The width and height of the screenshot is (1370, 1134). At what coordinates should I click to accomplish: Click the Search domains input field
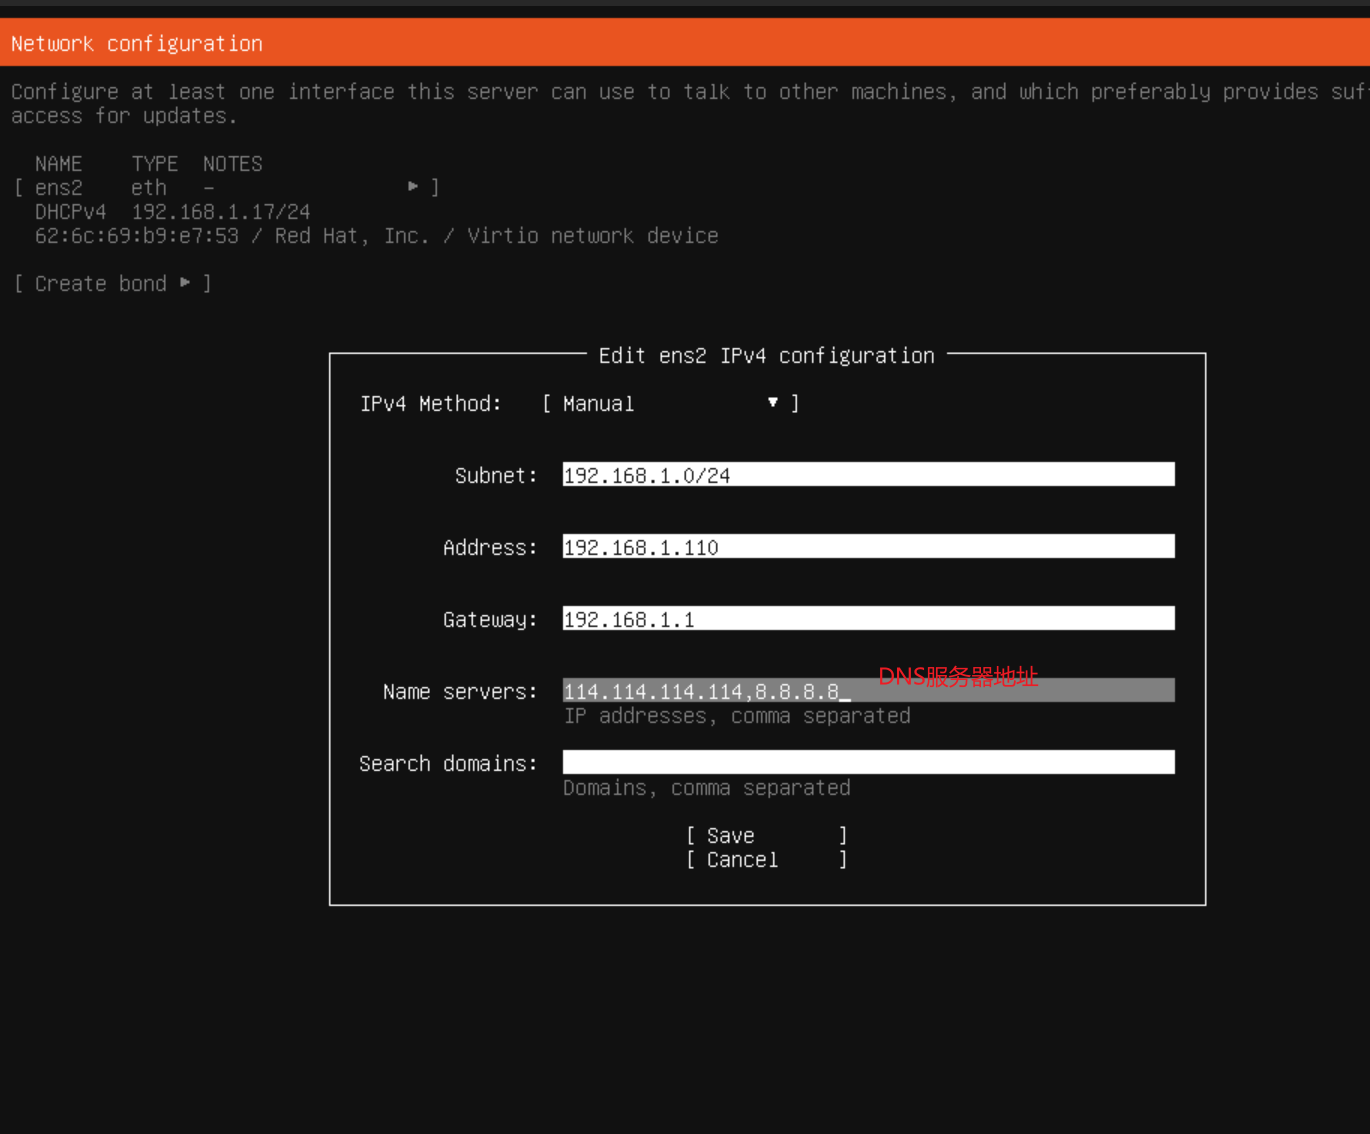click(868, 763)
